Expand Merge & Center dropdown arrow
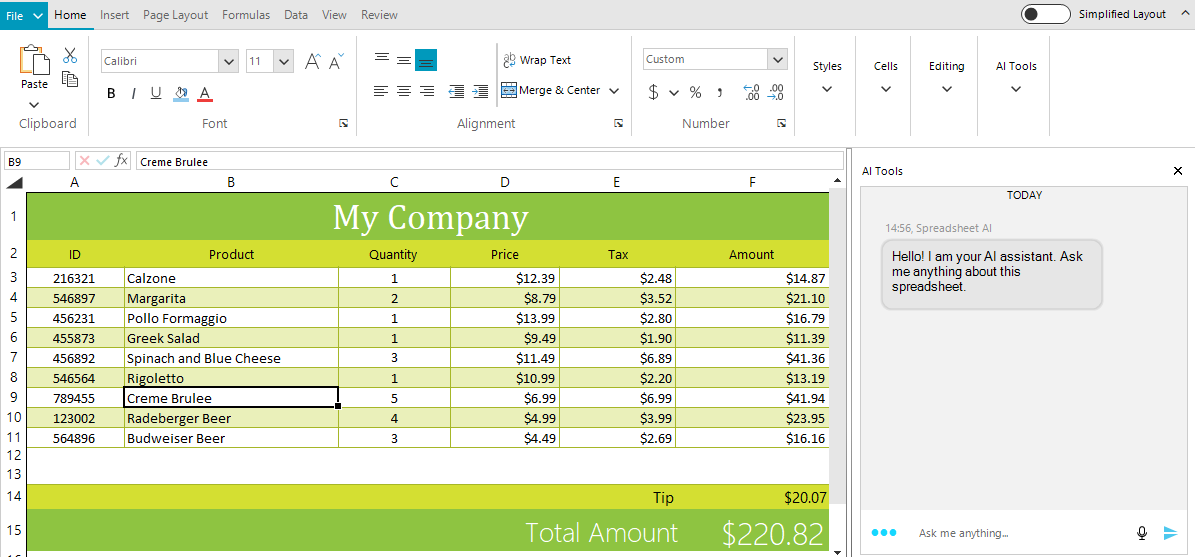The image size is (1195, 557). 614,91
